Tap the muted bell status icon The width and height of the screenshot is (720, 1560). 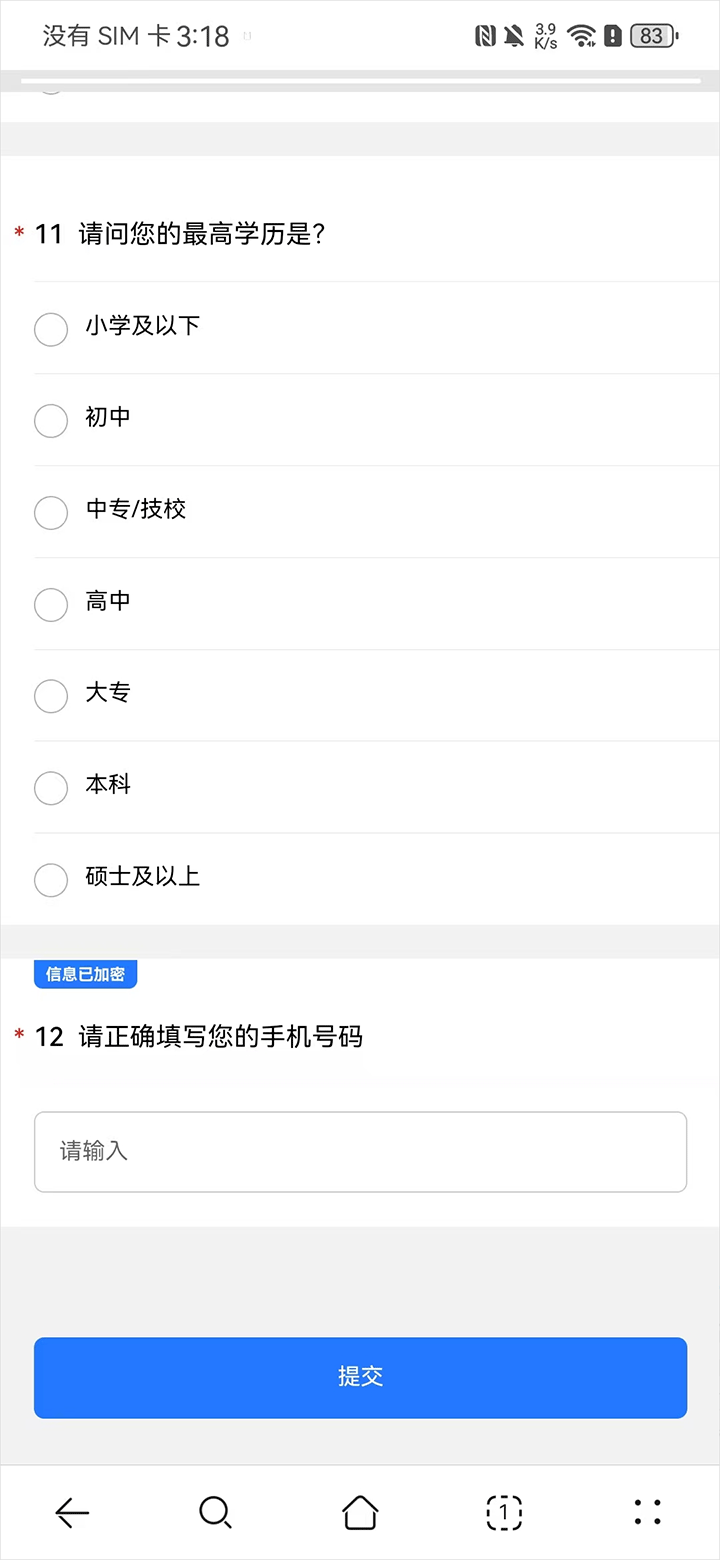[x=514, y=36]
